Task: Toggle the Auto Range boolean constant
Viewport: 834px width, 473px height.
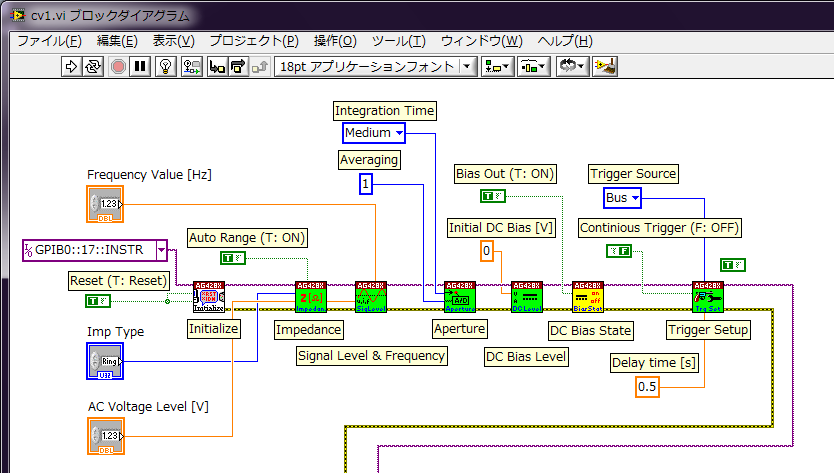Action: [x=232, y=258]
